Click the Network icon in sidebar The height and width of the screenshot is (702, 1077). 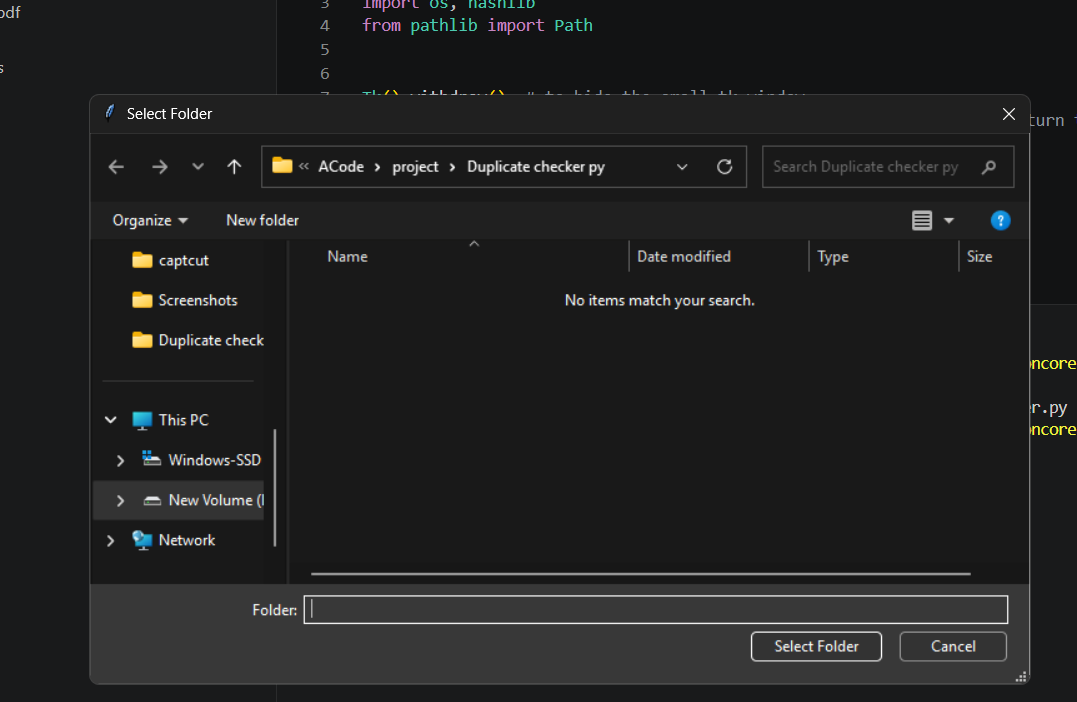[142, 540]
